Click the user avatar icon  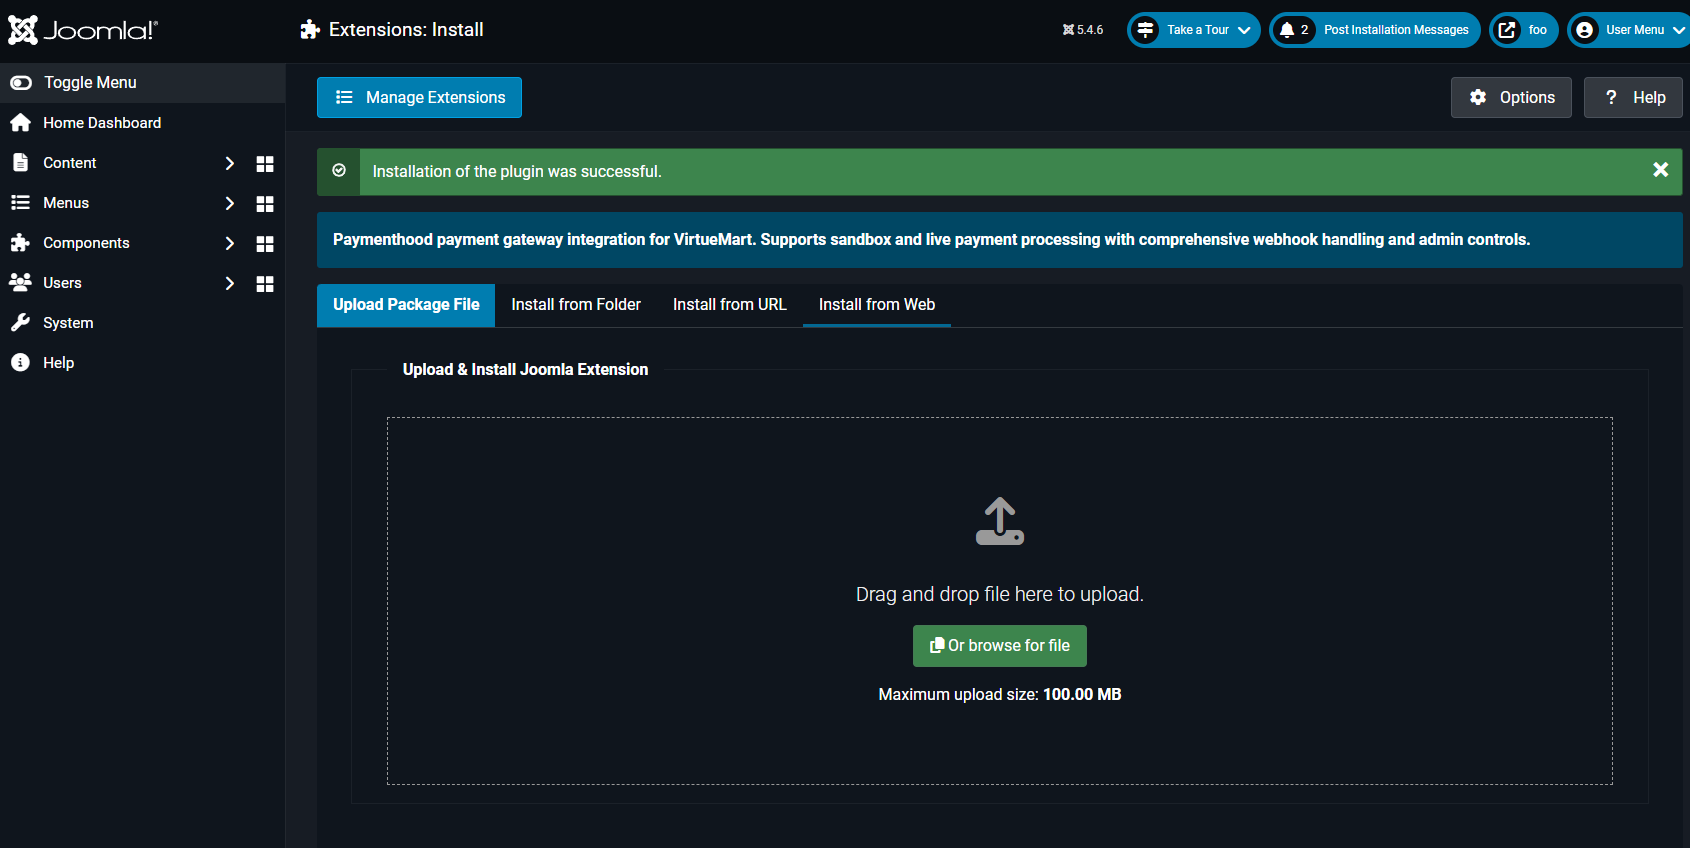click(x=1584, y=30)
